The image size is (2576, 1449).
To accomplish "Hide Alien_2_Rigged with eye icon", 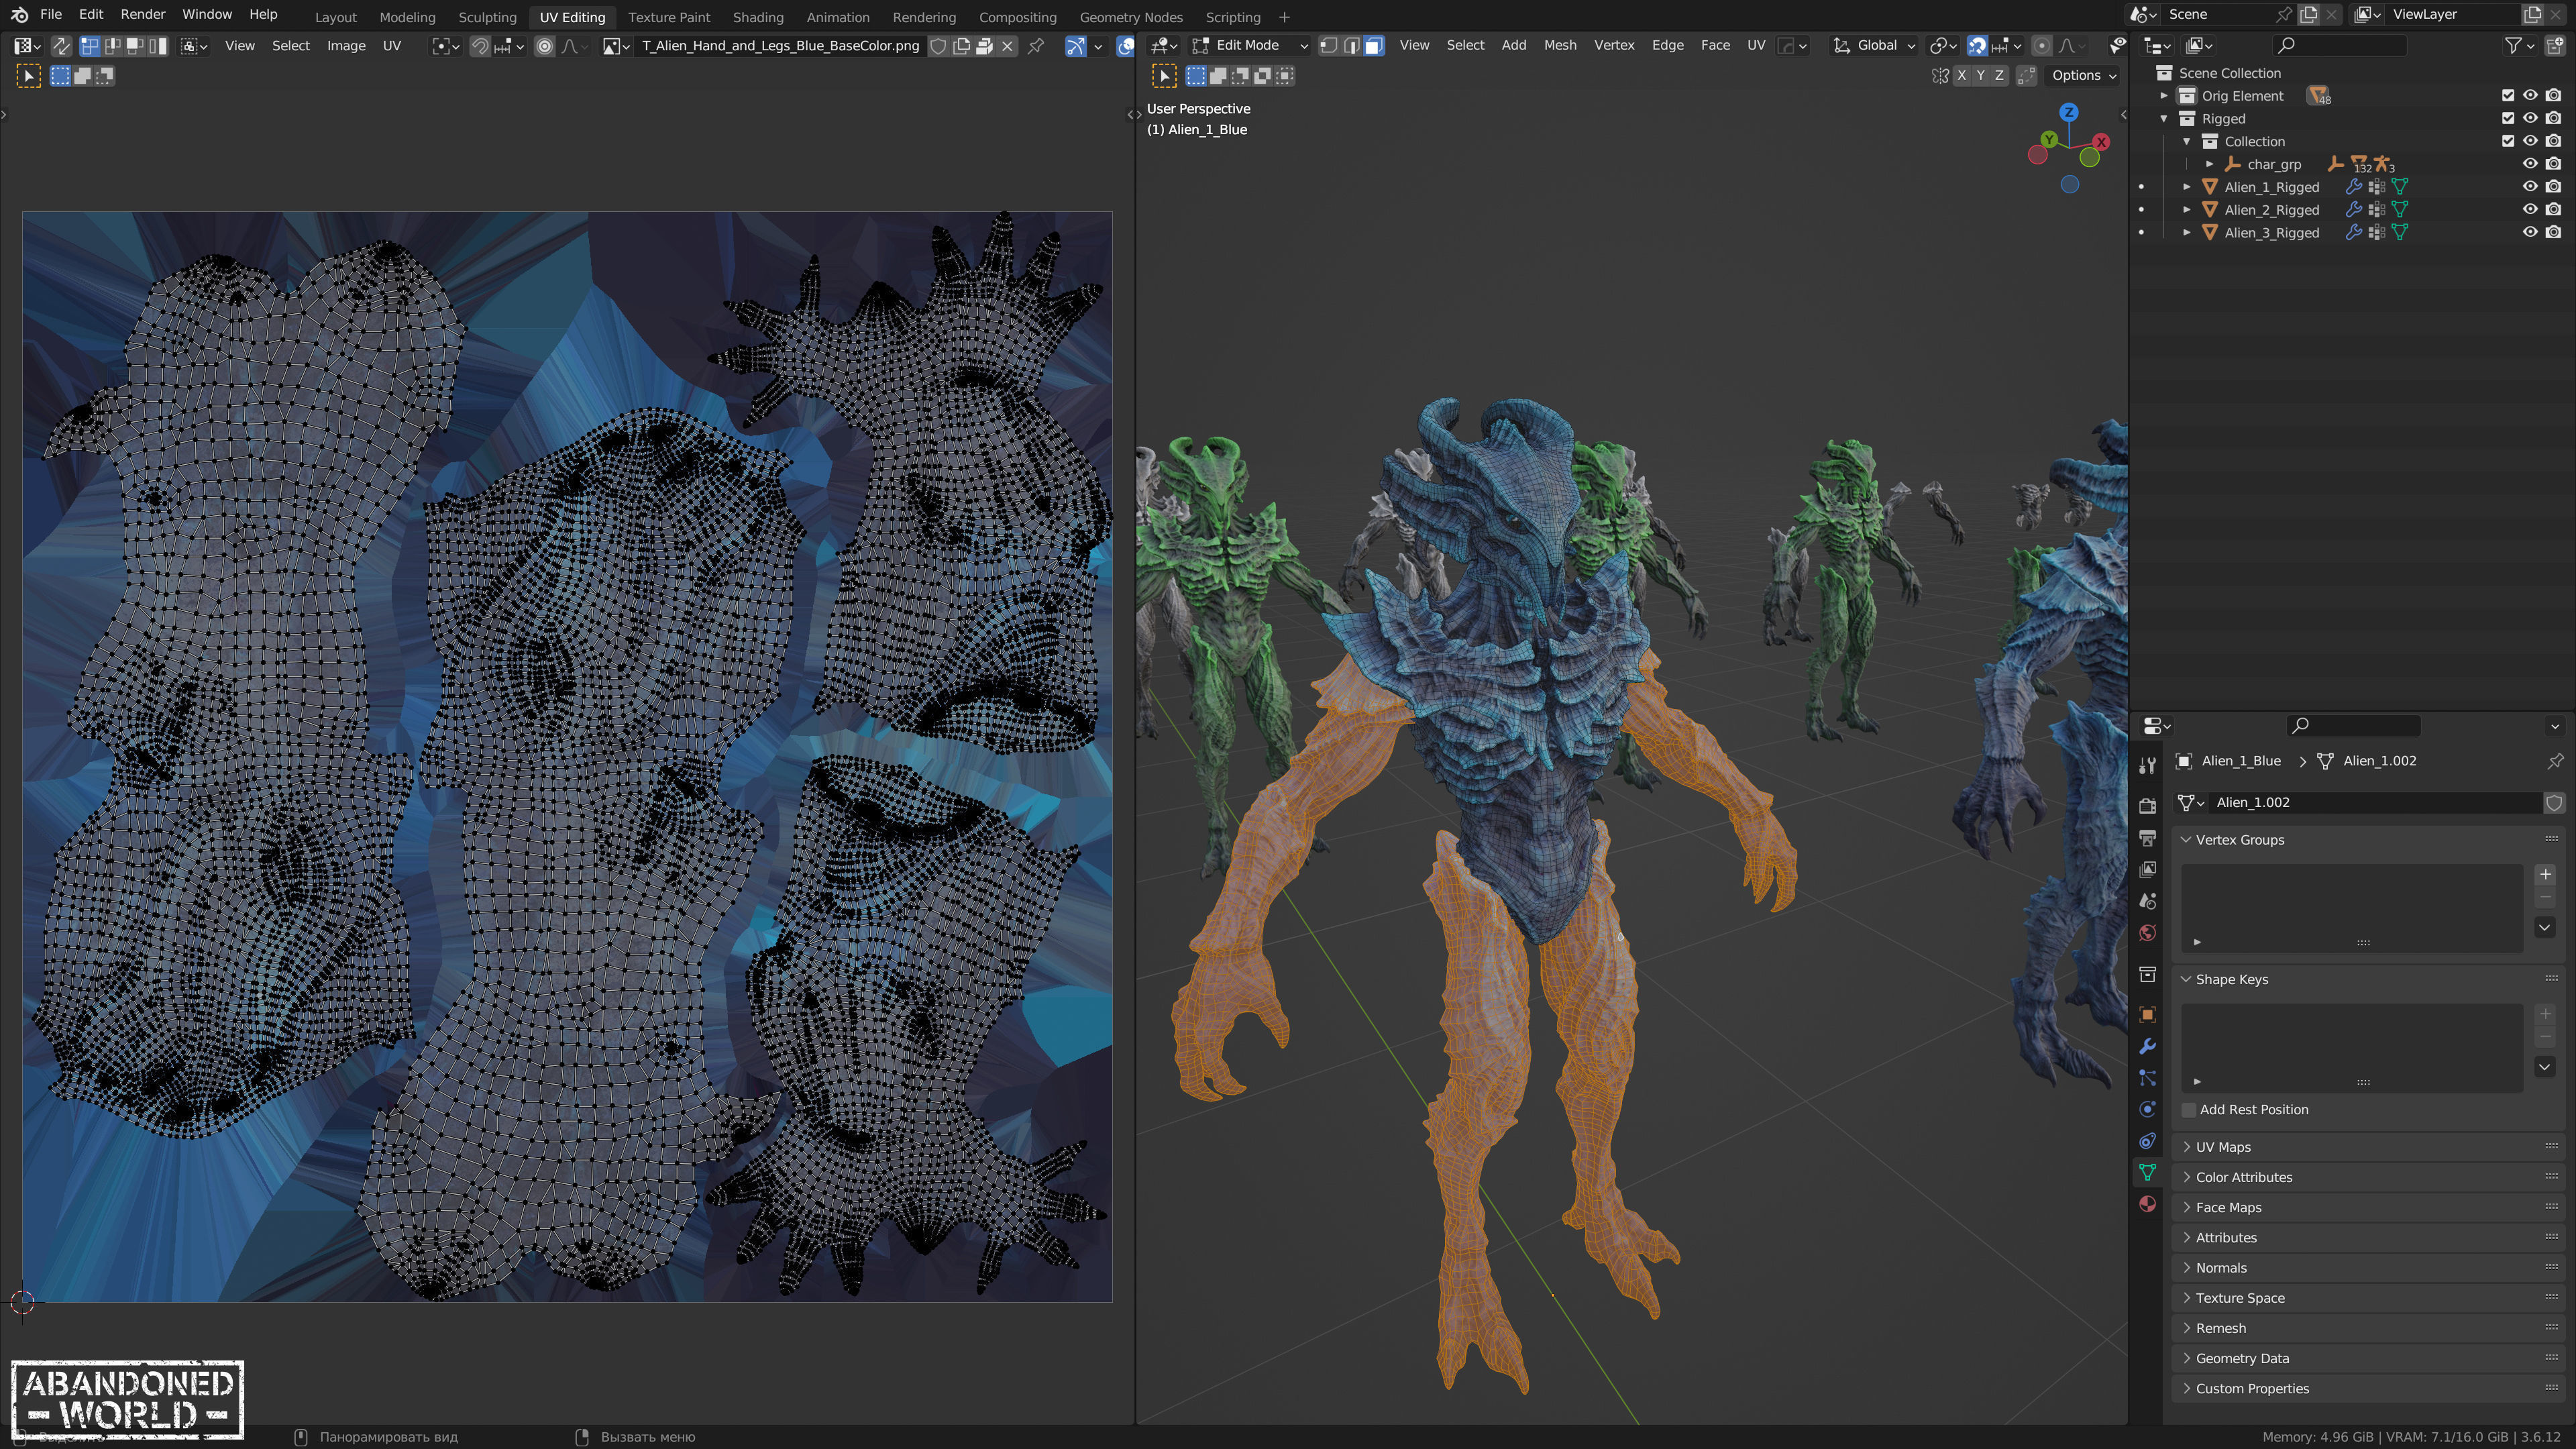I will click(x=2530, y=210).
